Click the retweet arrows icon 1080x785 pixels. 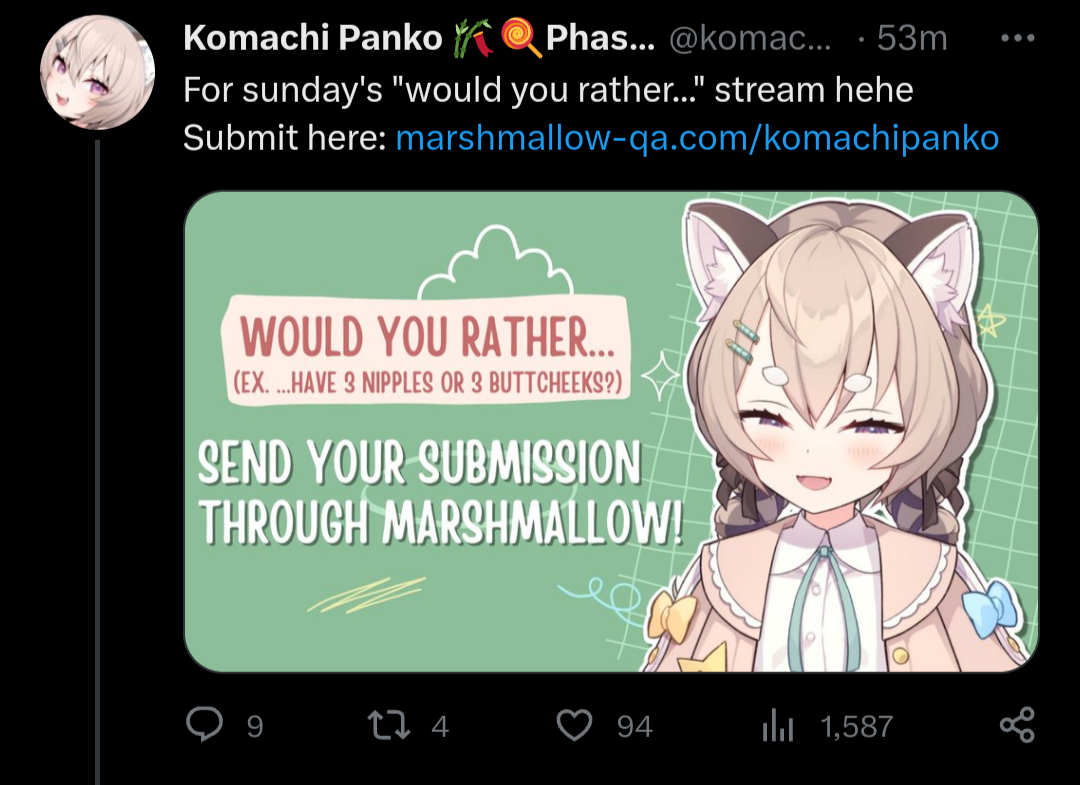click(389, 726)
